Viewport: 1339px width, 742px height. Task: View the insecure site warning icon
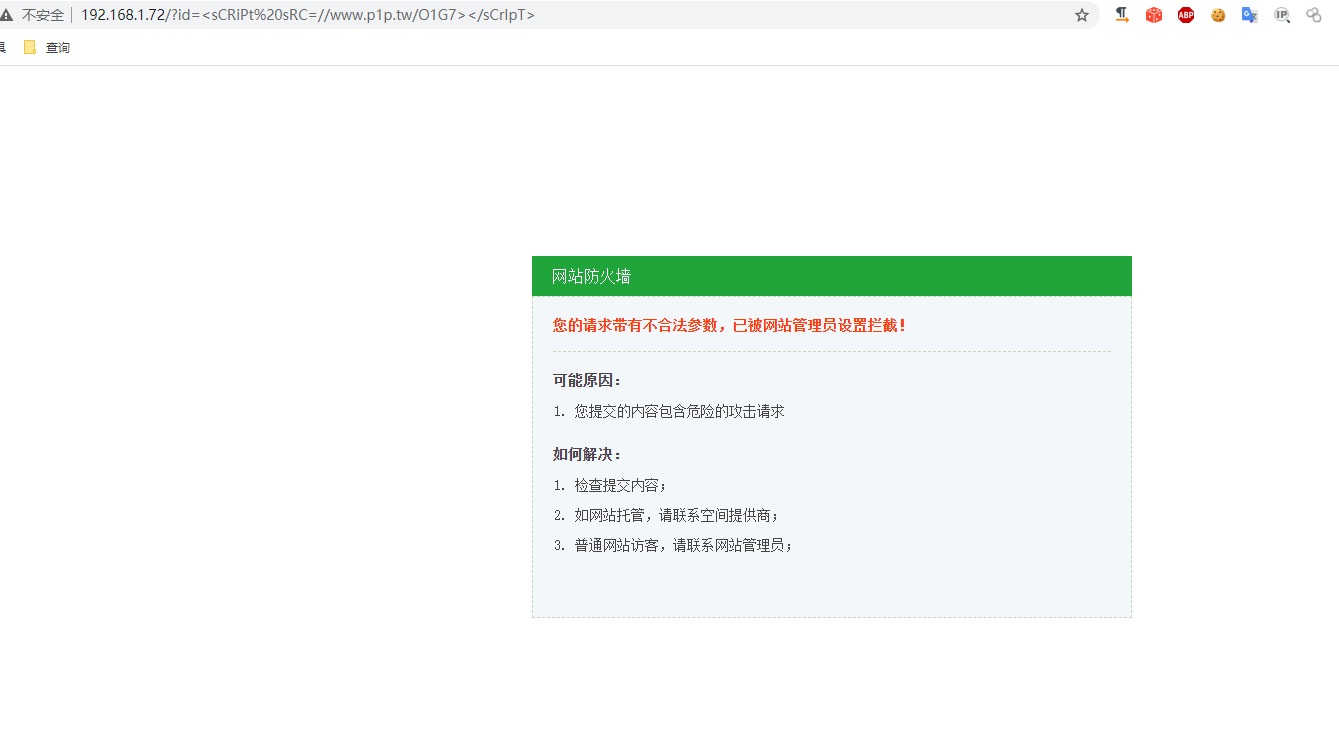[x=7, y=15]
